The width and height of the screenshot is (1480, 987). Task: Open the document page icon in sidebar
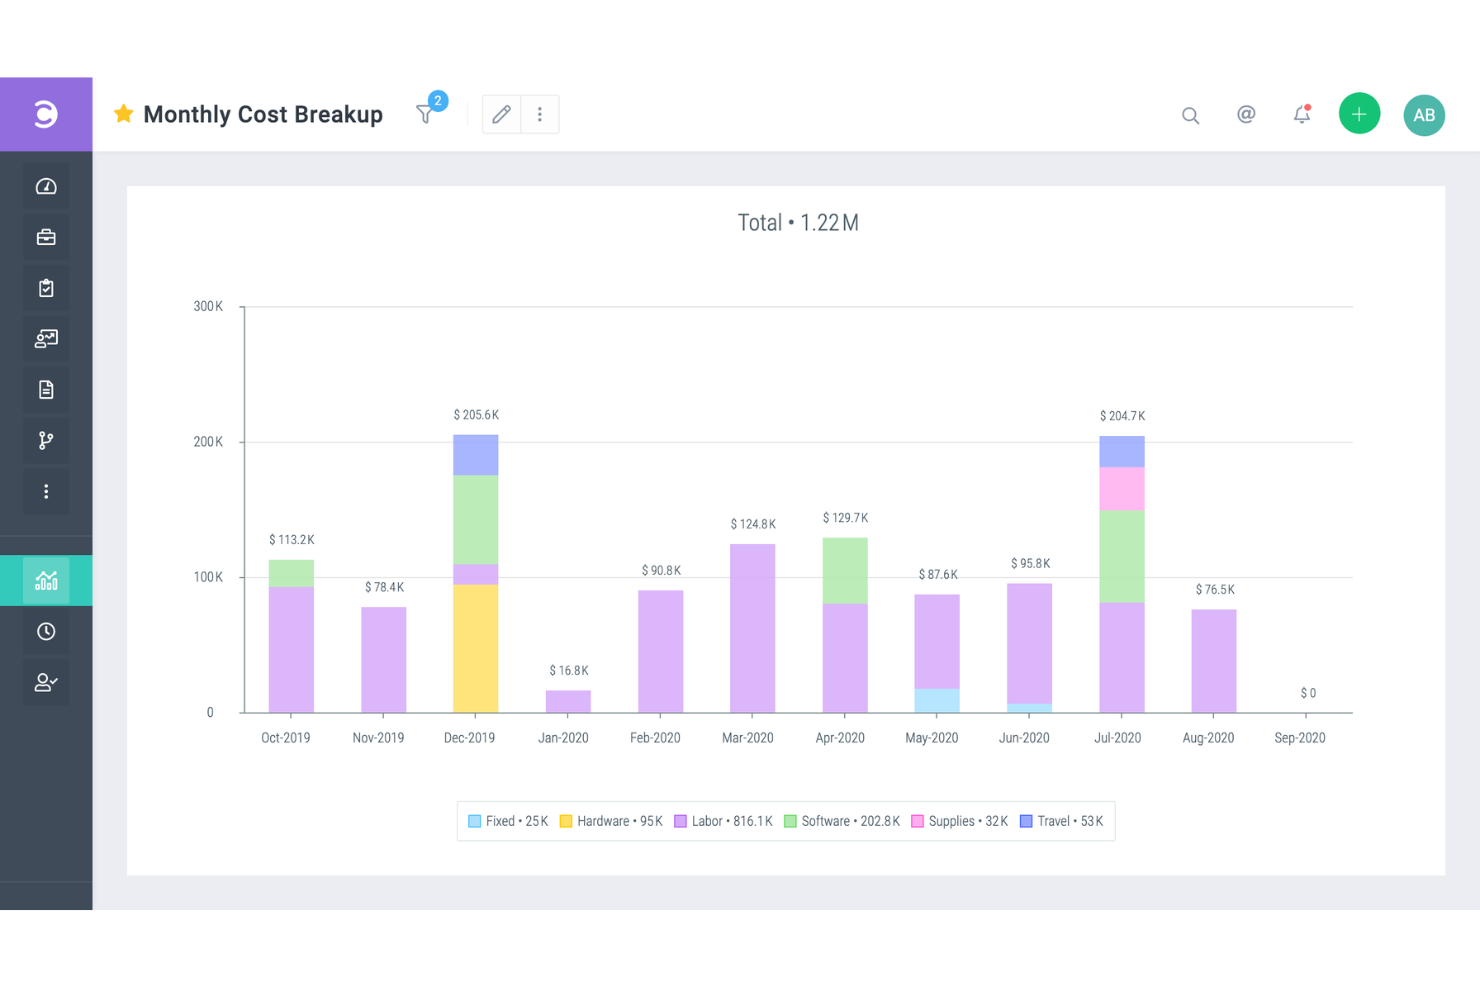click(46, 390)
